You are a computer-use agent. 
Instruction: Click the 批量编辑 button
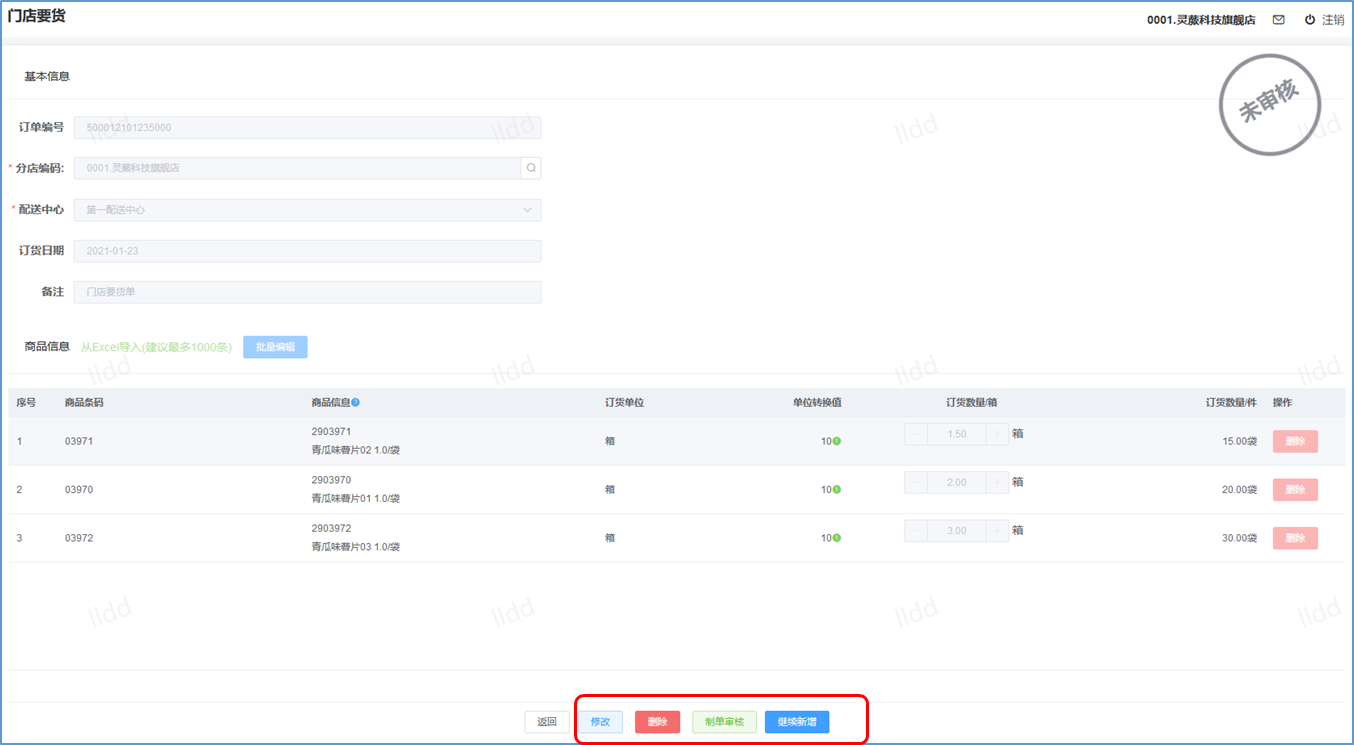point(275,347)
